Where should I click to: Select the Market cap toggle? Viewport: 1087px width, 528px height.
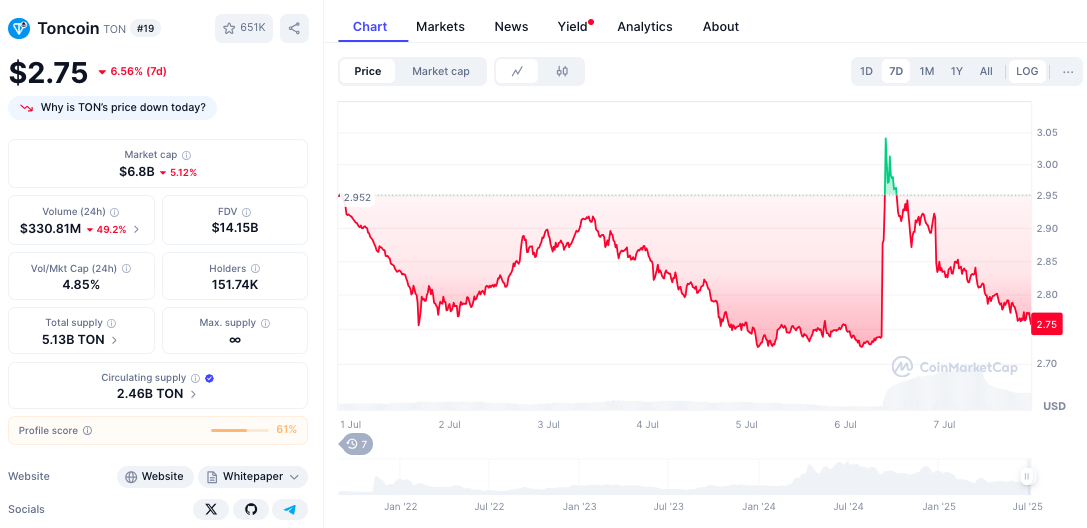pos(441,71)
